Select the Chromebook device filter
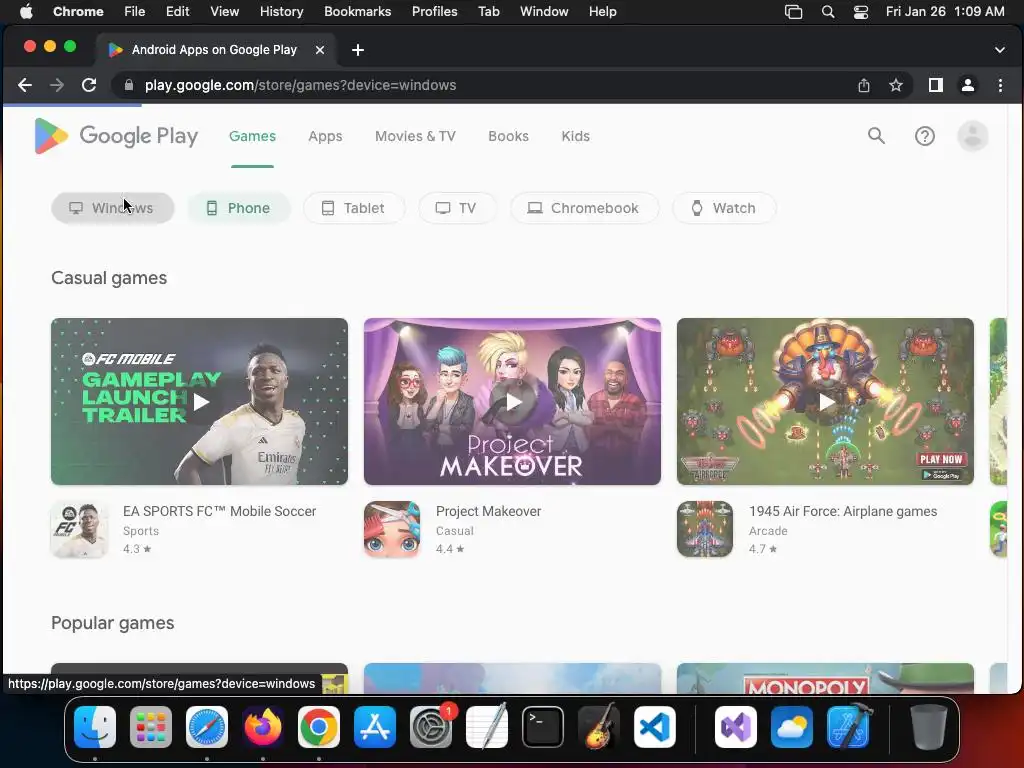The width and height of the screenshot is (1024, 768). pos(584,208)
